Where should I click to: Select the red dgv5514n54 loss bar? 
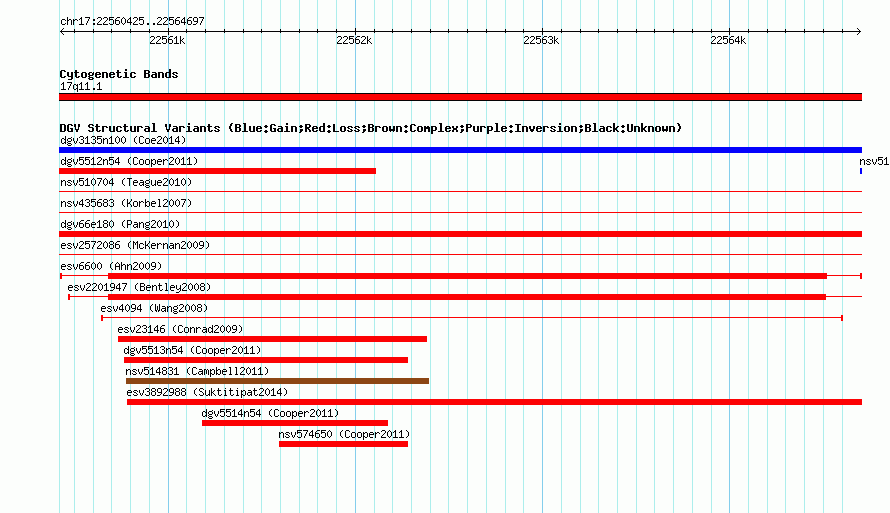tap(295, 423)
